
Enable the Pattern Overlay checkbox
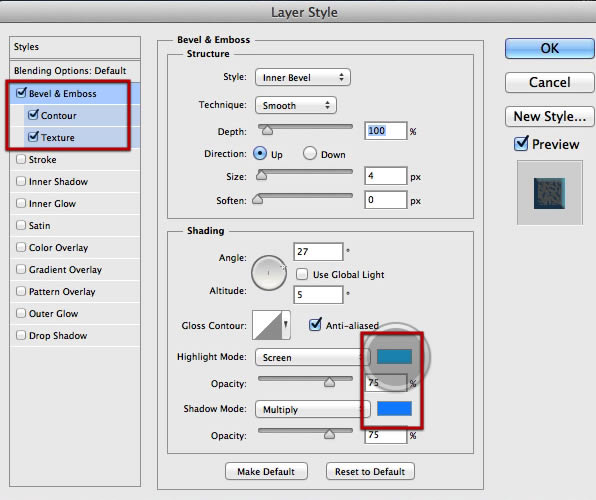pyautogui.click(x=21, y=291)
